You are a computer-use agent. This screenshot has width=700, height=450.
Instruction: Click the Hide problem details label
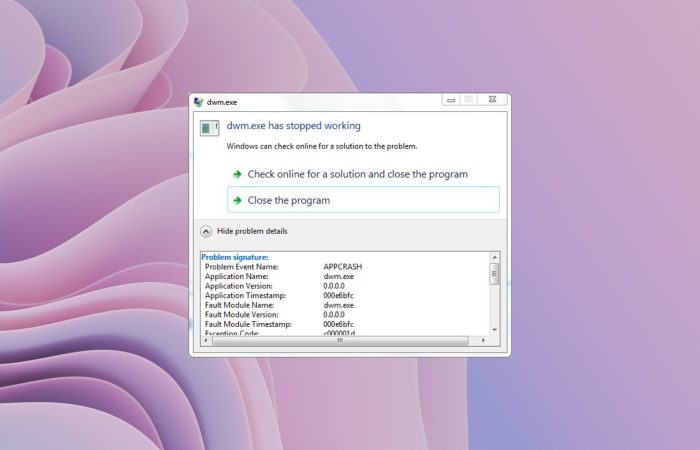(x=252, y=231)
